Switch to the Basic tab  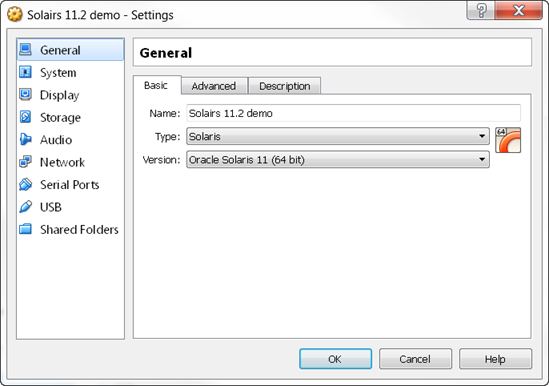tap(157, 85)
